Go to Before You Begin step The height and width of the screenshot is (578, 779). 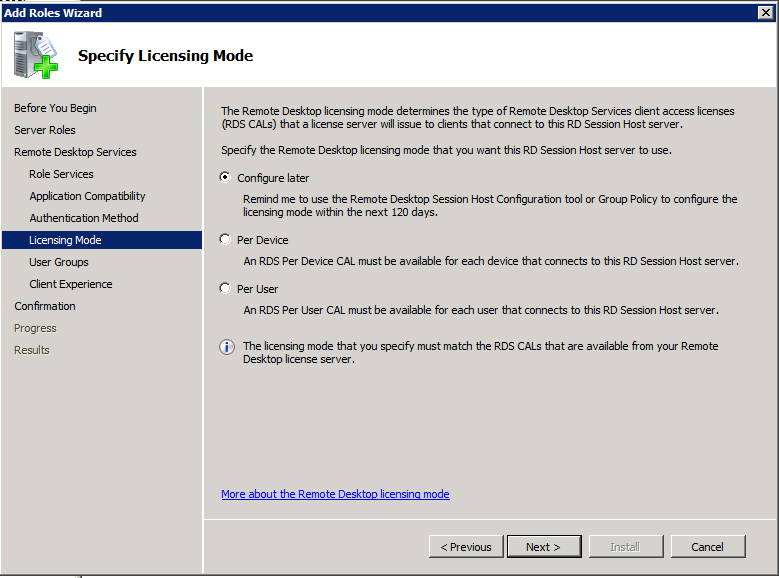point(55,108)
